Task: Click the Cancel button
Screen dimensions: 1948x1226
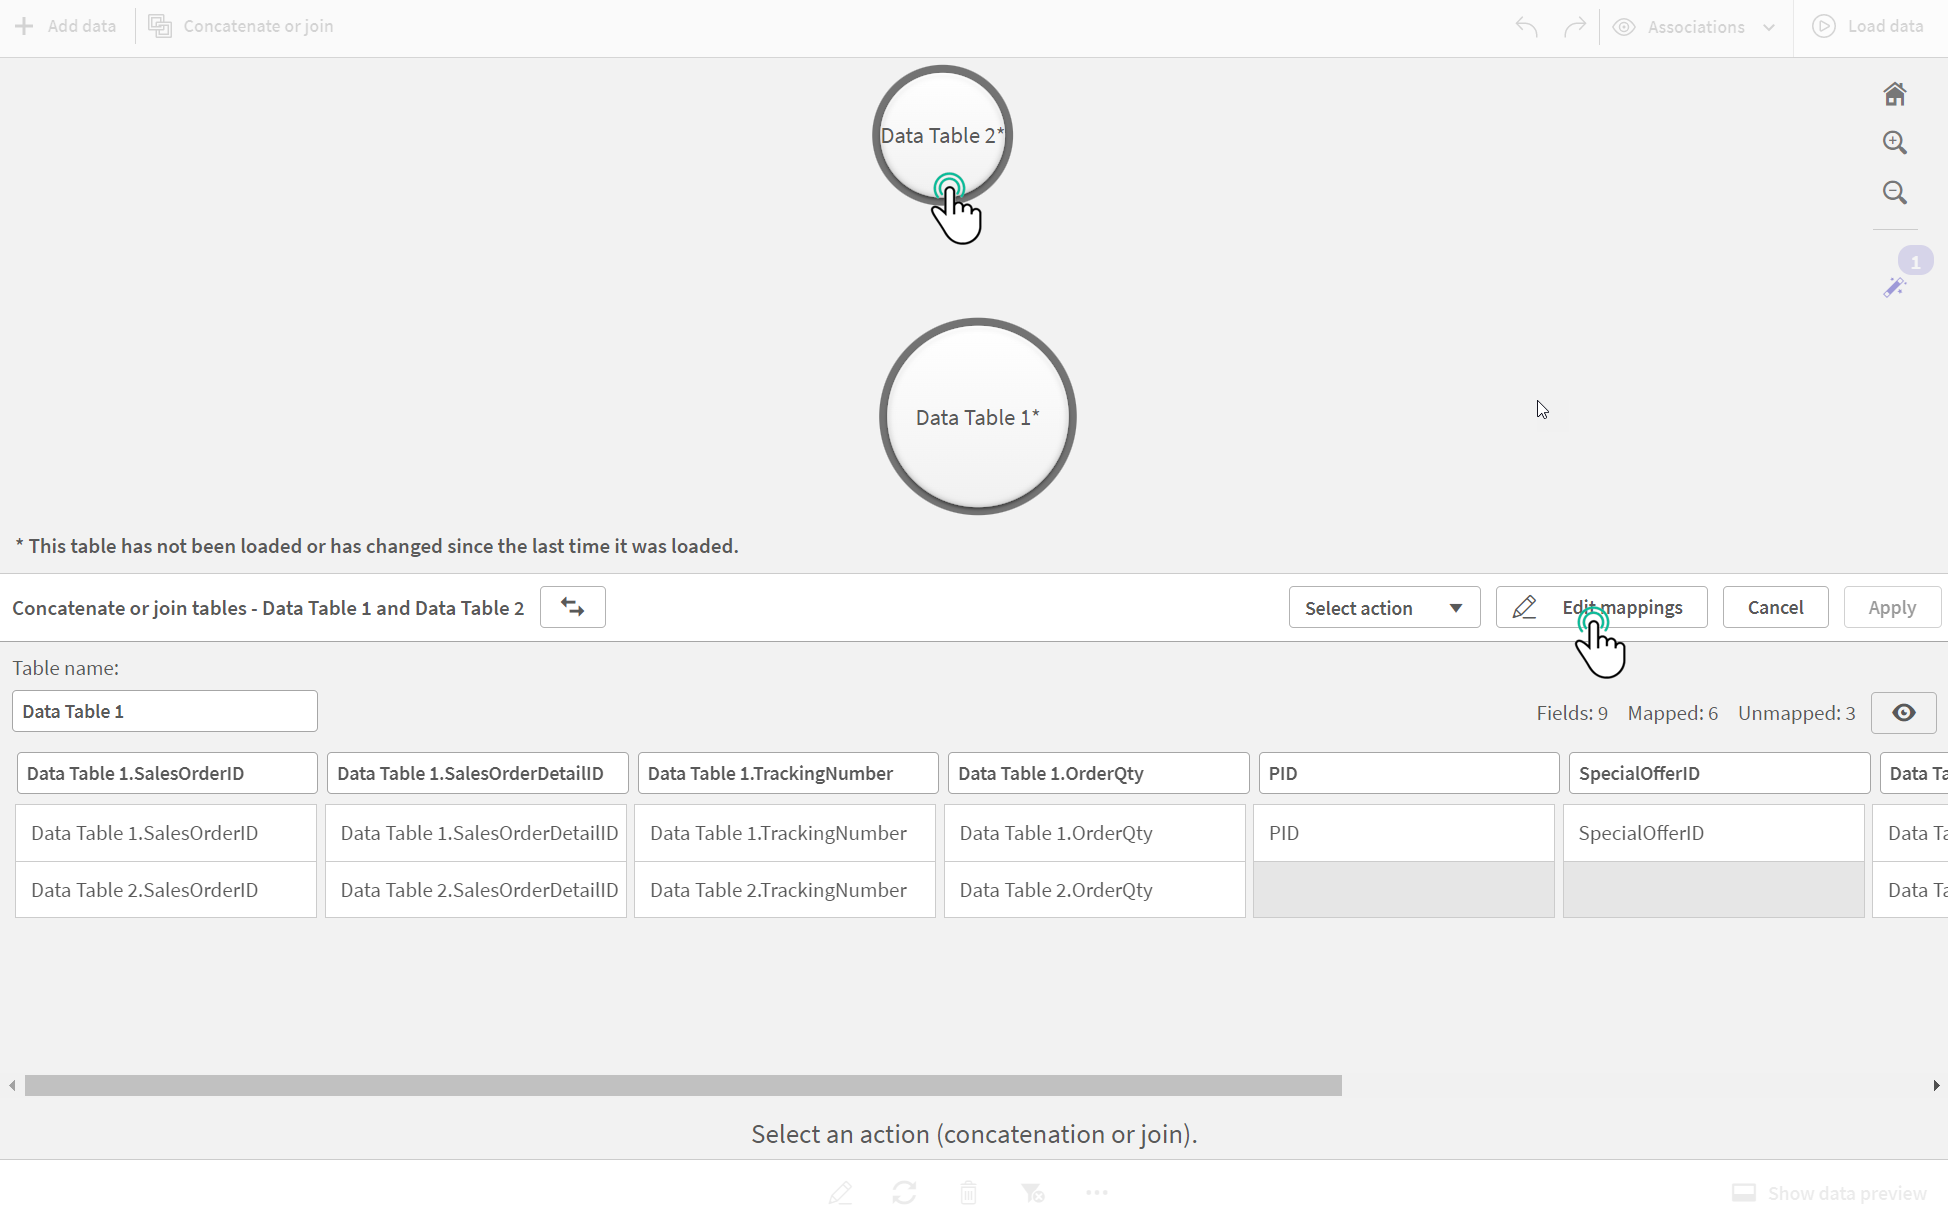Action: point(1776,607)
